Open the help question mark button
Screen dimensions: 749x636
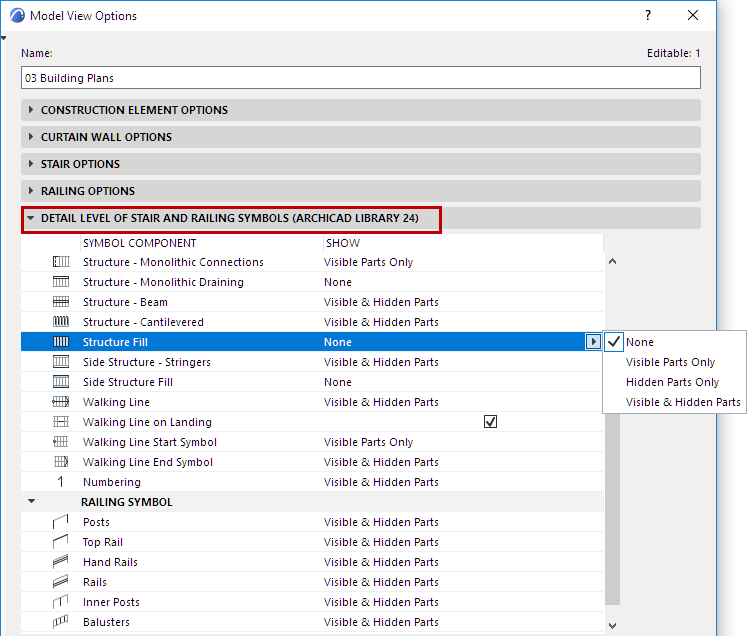(x=648, y=15)
